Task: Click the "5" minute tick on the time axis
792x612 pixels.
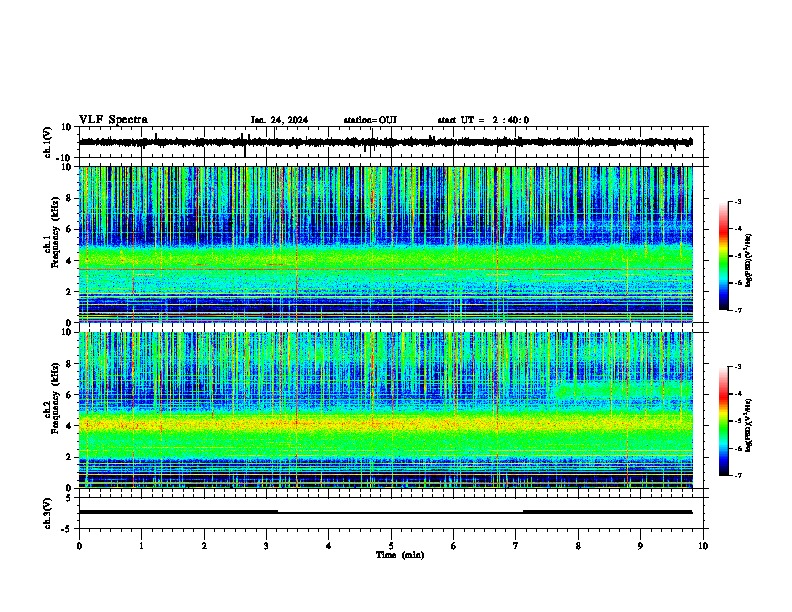Action: pos(391,546)
